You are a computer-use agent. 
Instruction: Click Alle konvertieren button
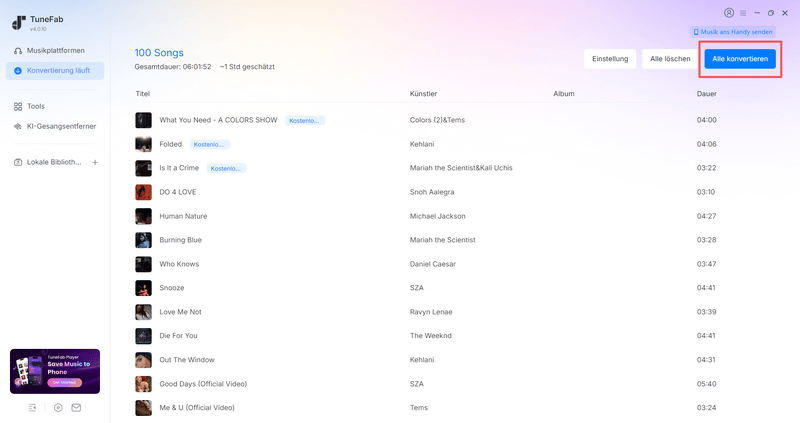[x=740, y=59]
